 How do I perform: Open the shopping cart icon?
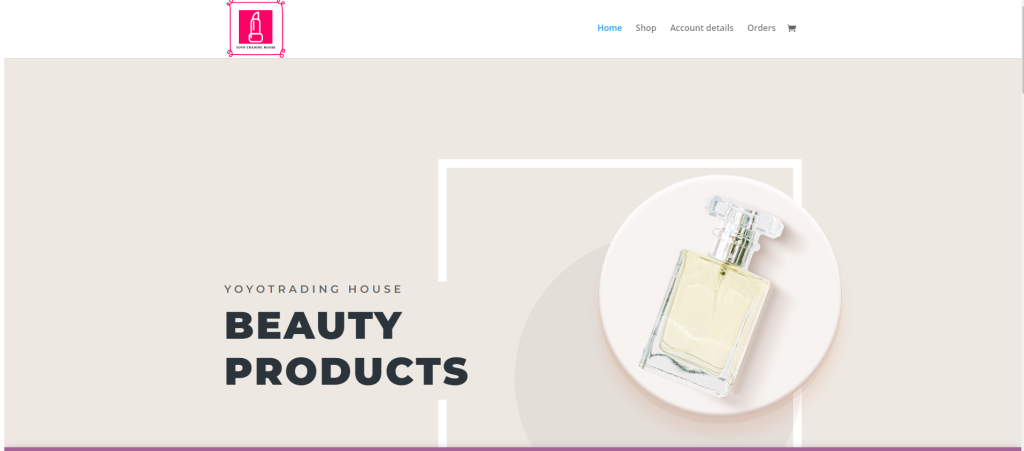pyautogui.click(x=792, y=28)
